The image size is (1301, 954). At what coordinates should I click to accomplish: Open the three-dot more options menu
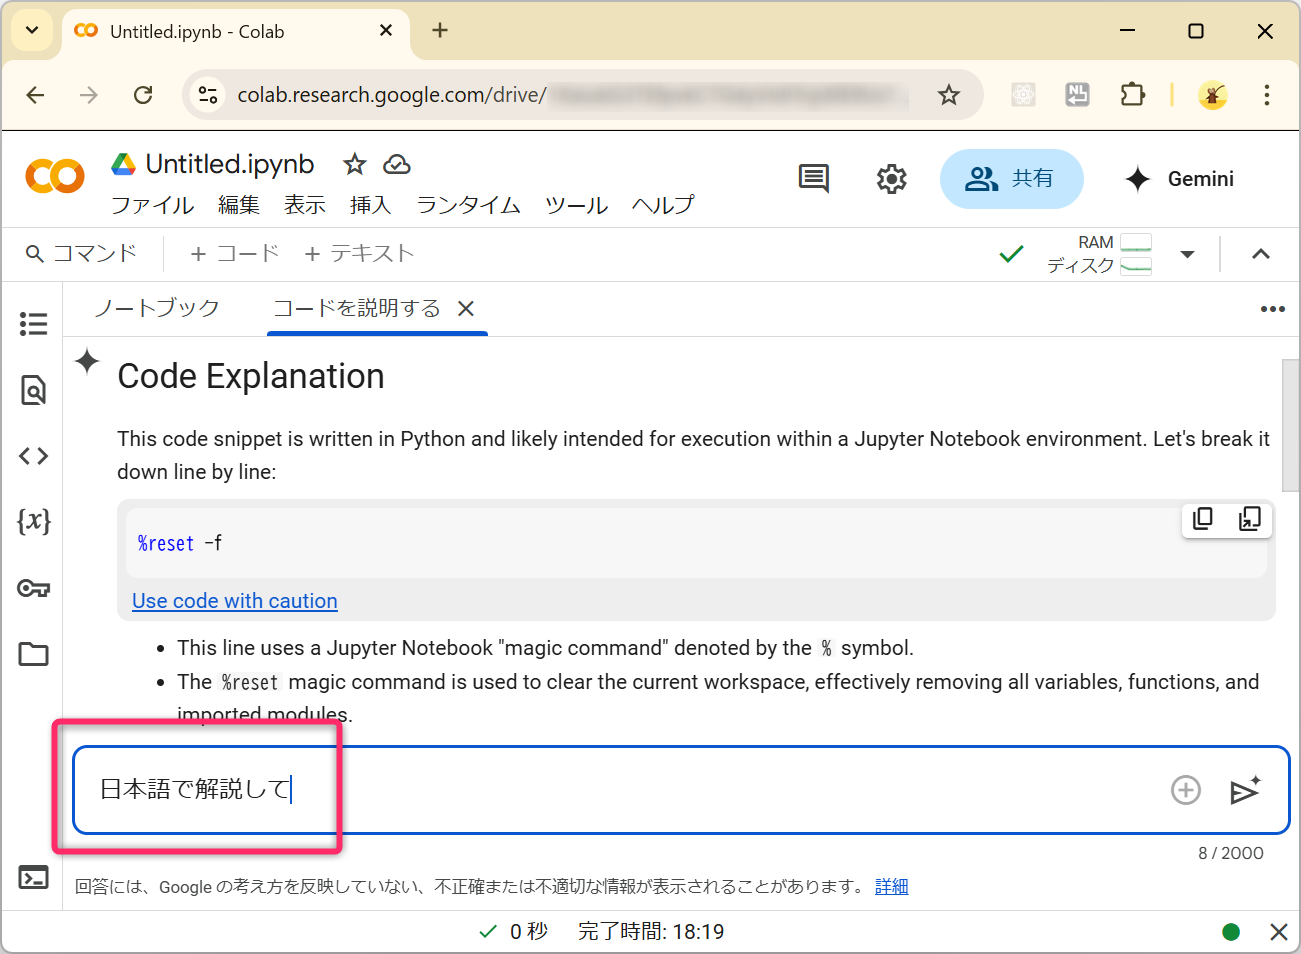[1272, 309]
